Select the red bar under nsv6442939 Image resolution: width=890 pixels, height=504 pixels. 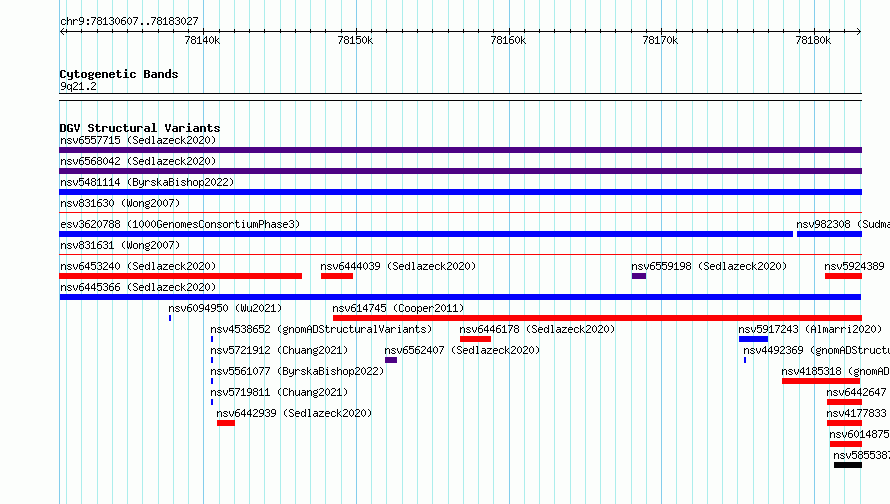[x=225, y=423]
